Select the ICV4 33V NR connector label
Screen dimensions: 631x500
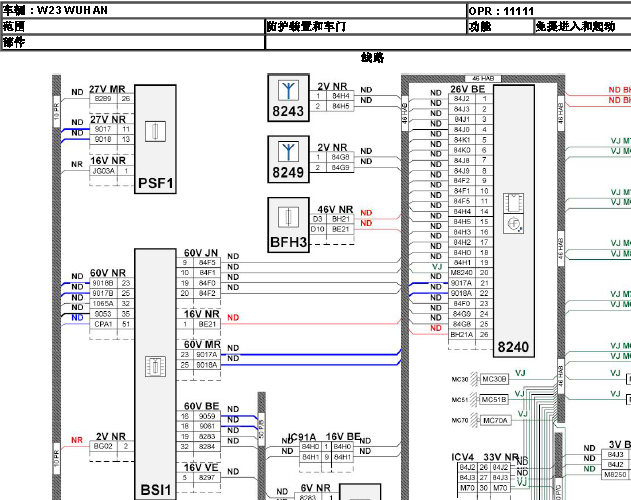(x=485, y=457)
